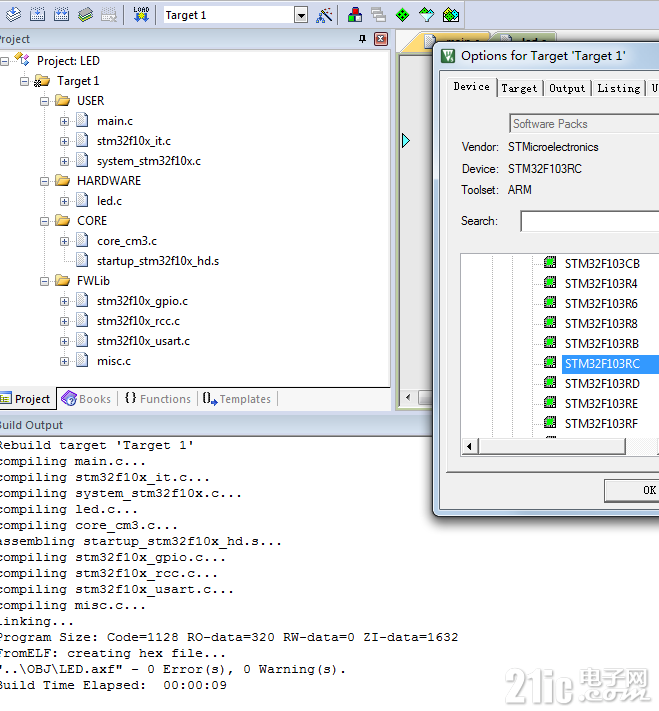Expand the misc.c node
The image size is (659, 711).
64,361
